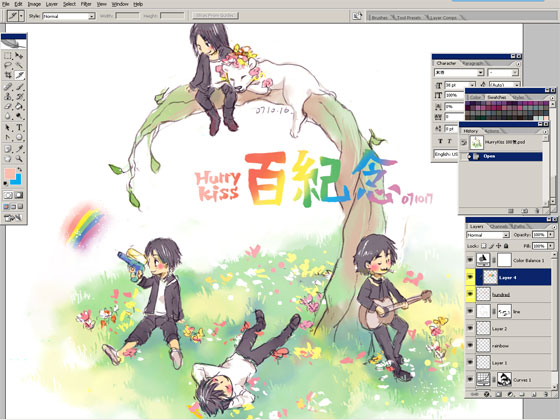
Task: Open the Fill slider arrow
Action: click(551, 246)
